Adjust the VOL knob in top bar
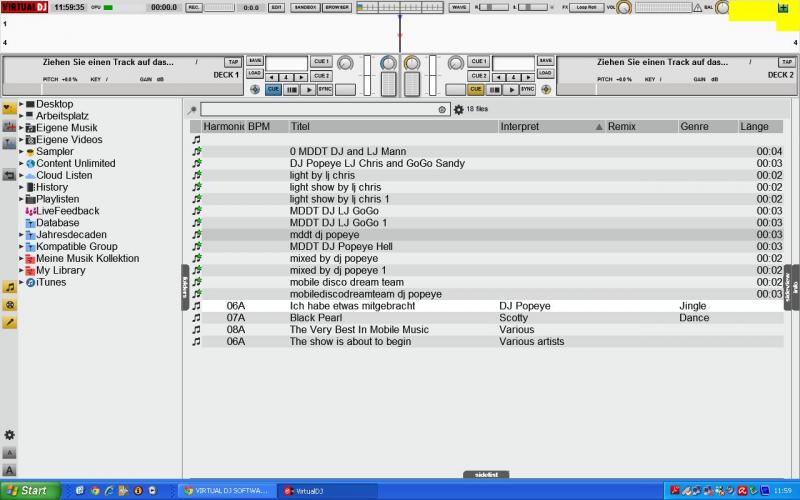Screen dimensions: 800x500 click(x=624, y=8)
